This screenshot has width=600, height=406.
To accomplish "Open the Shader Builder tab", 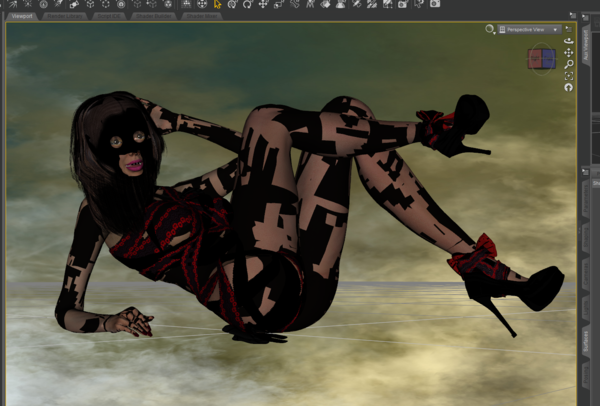I will pyautogui.click(x=154, y=16).
